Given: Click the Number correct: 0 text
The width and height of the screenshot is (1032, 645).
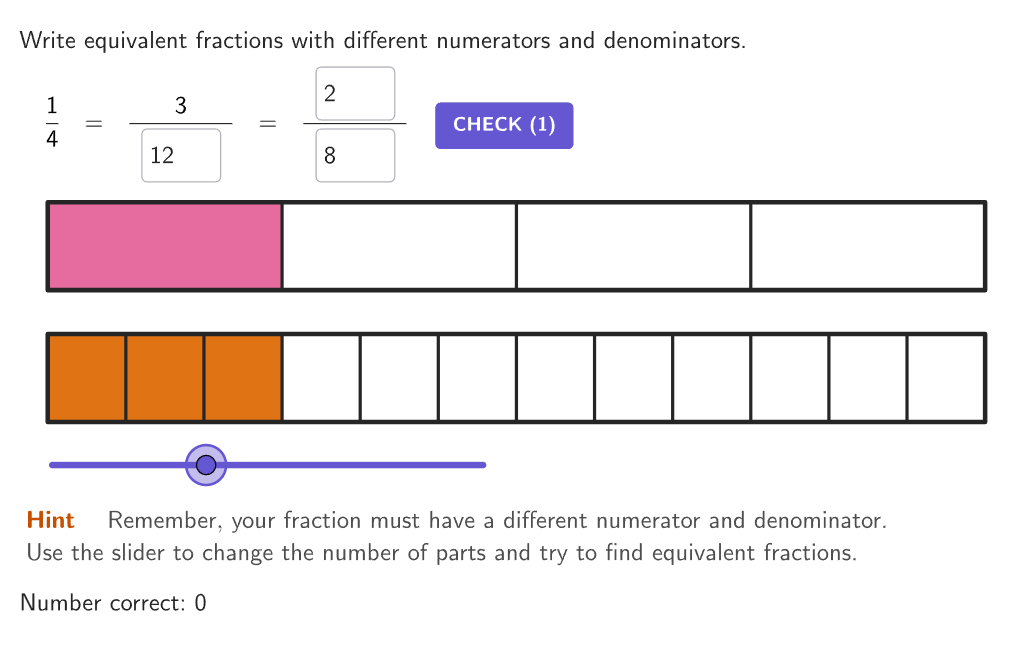Looking at the screenshot, I should (113, 603).
